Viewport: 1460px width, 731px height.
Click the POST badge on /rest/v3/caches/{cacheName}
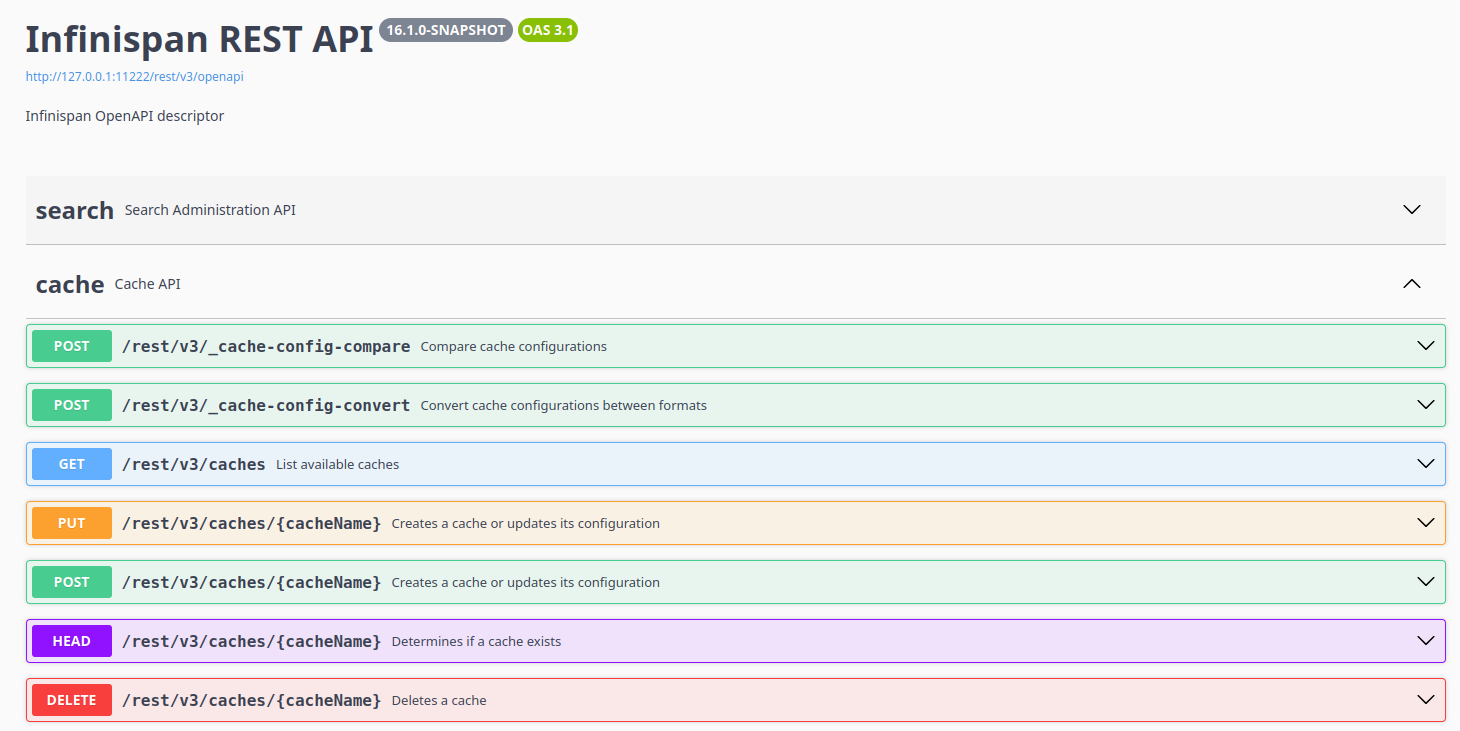71,581
